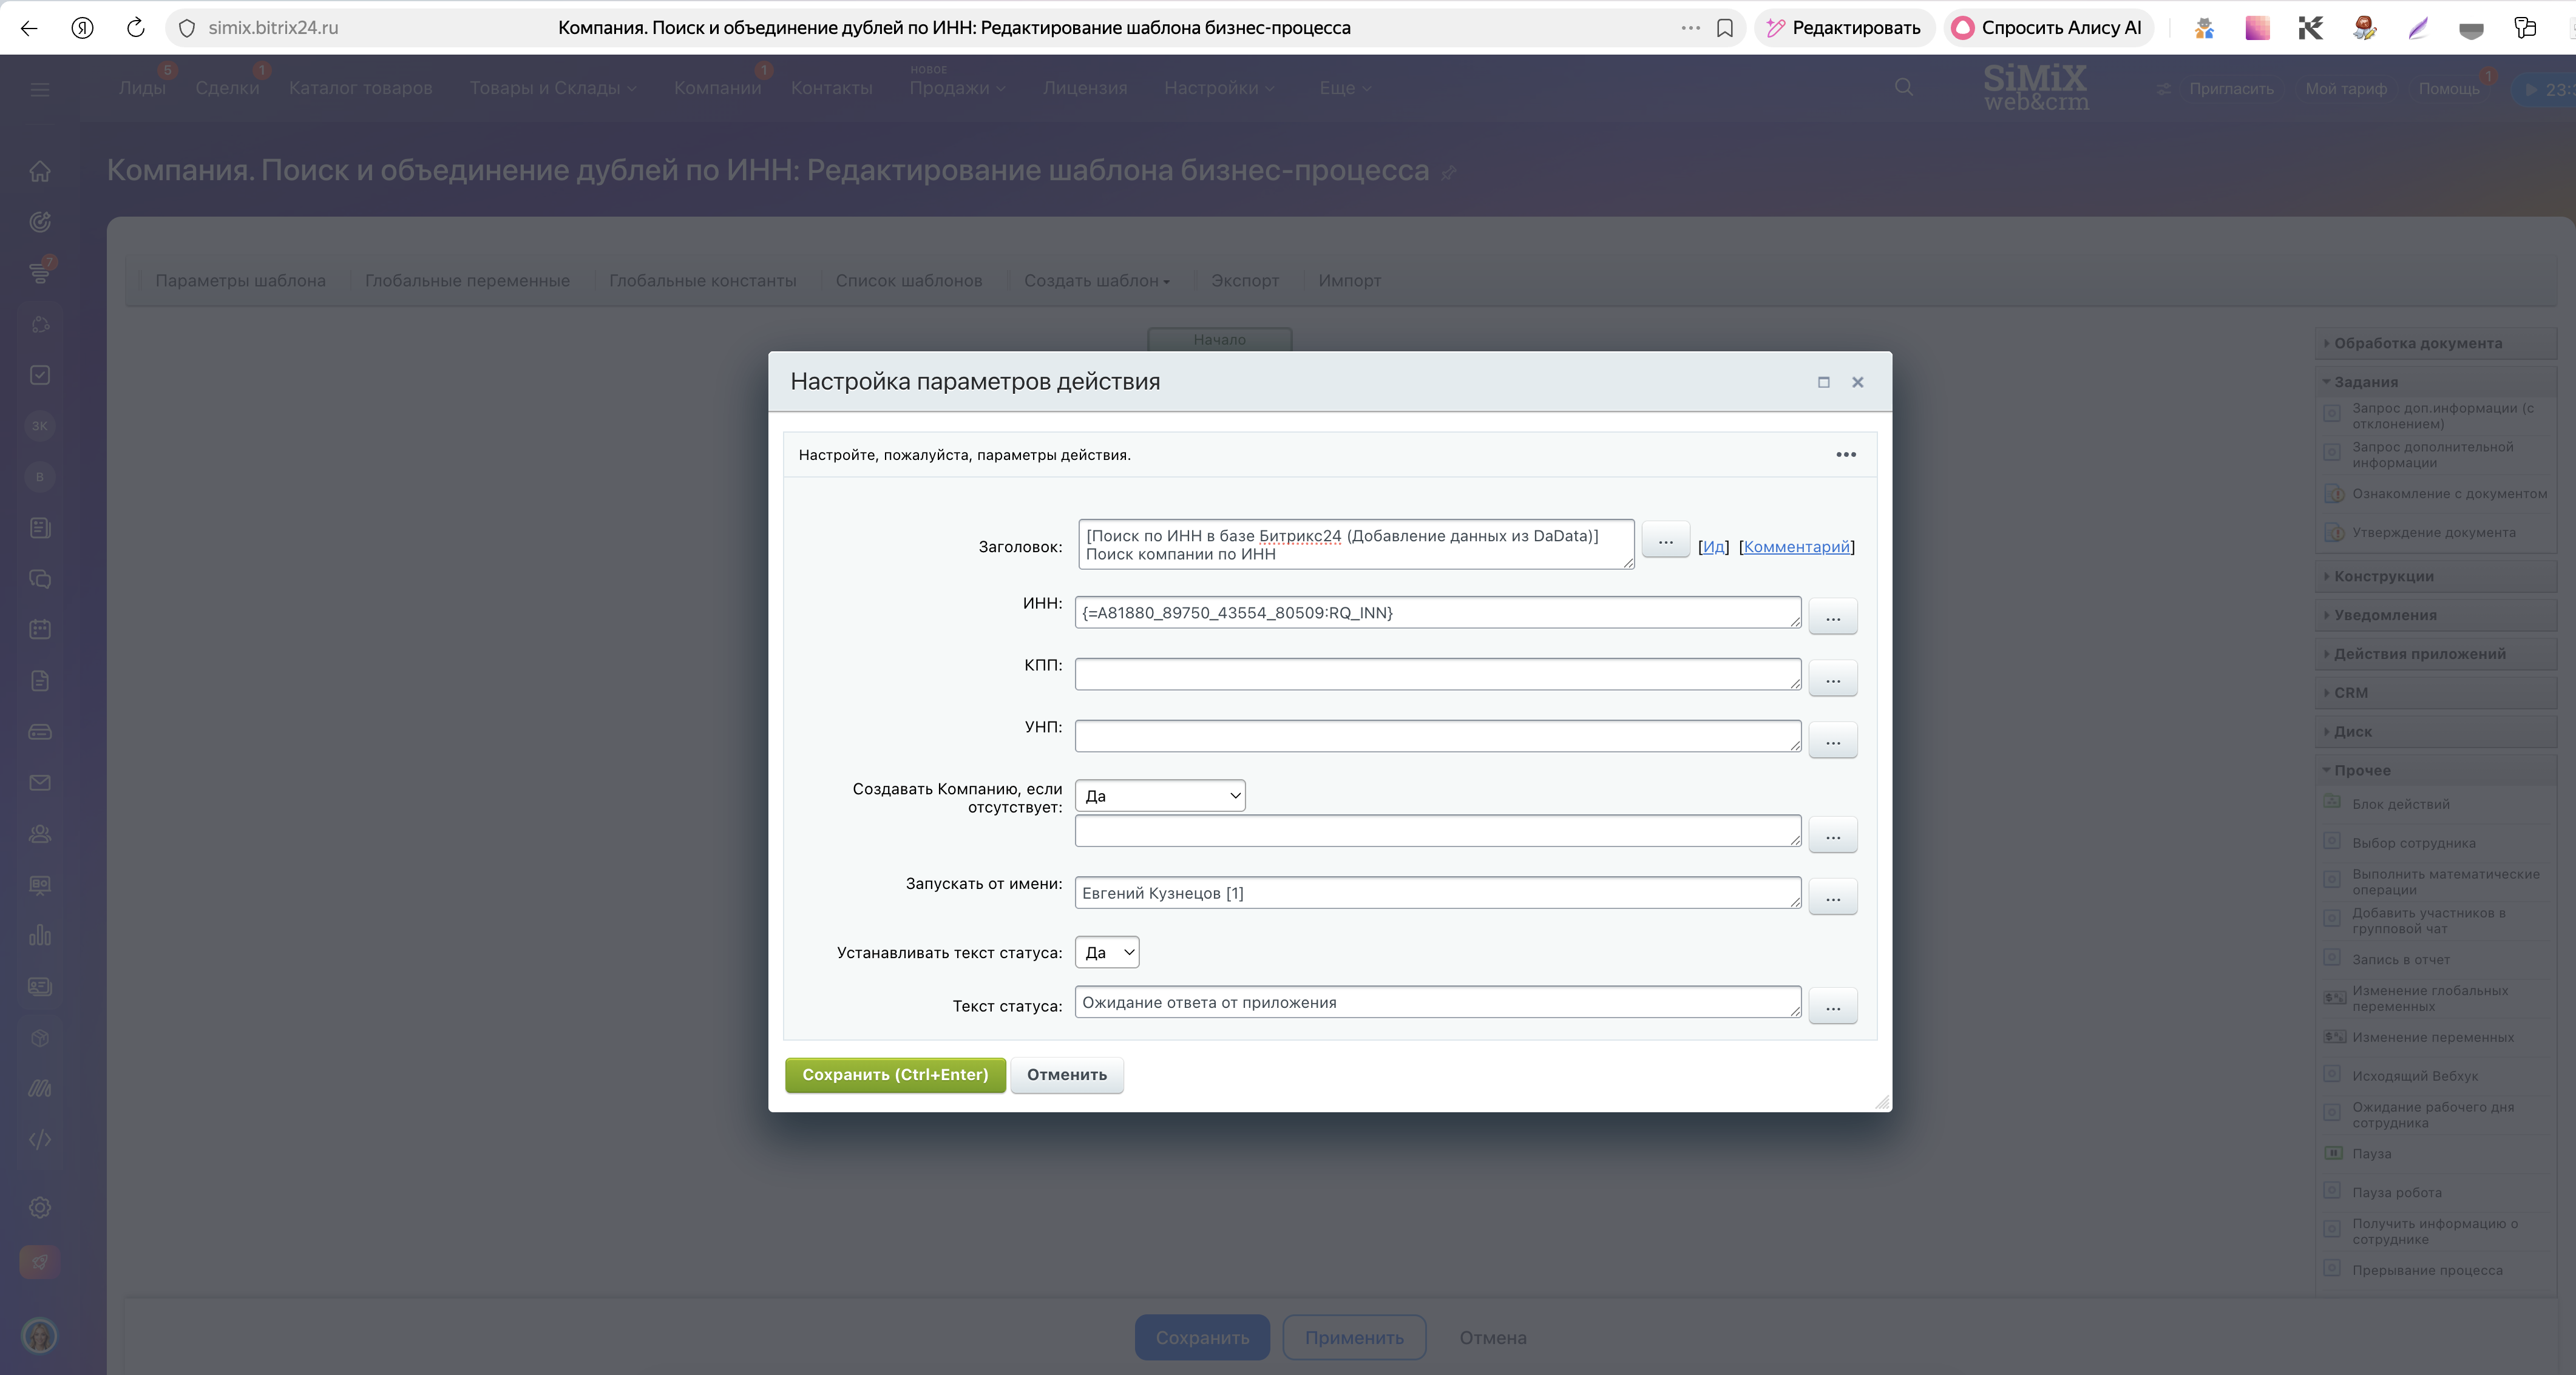Open Создавать Компанию dropdown set to Да
Viewport: 2576px width, 1375px height.
click(1159, 796)
